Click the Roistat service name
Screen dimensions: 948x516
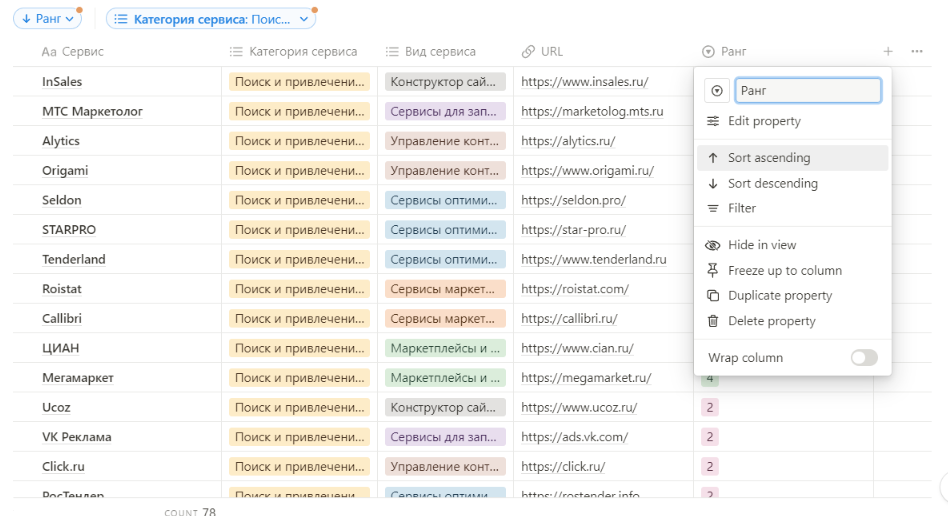62,289
